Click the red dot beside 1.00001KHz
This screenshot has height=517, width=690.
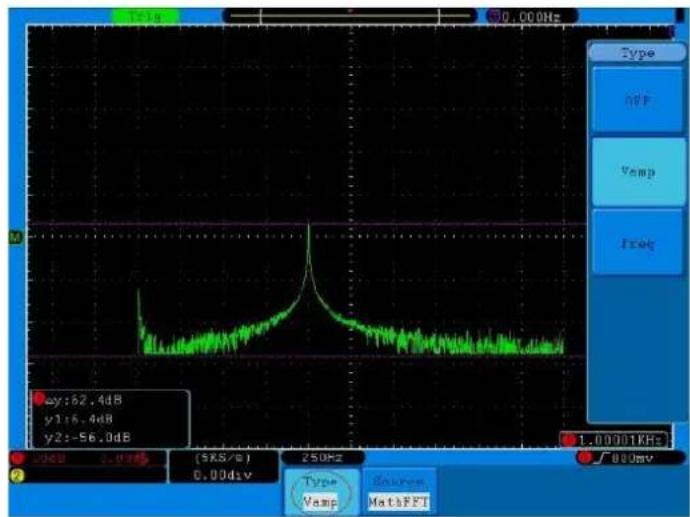[x=569, y=440]
